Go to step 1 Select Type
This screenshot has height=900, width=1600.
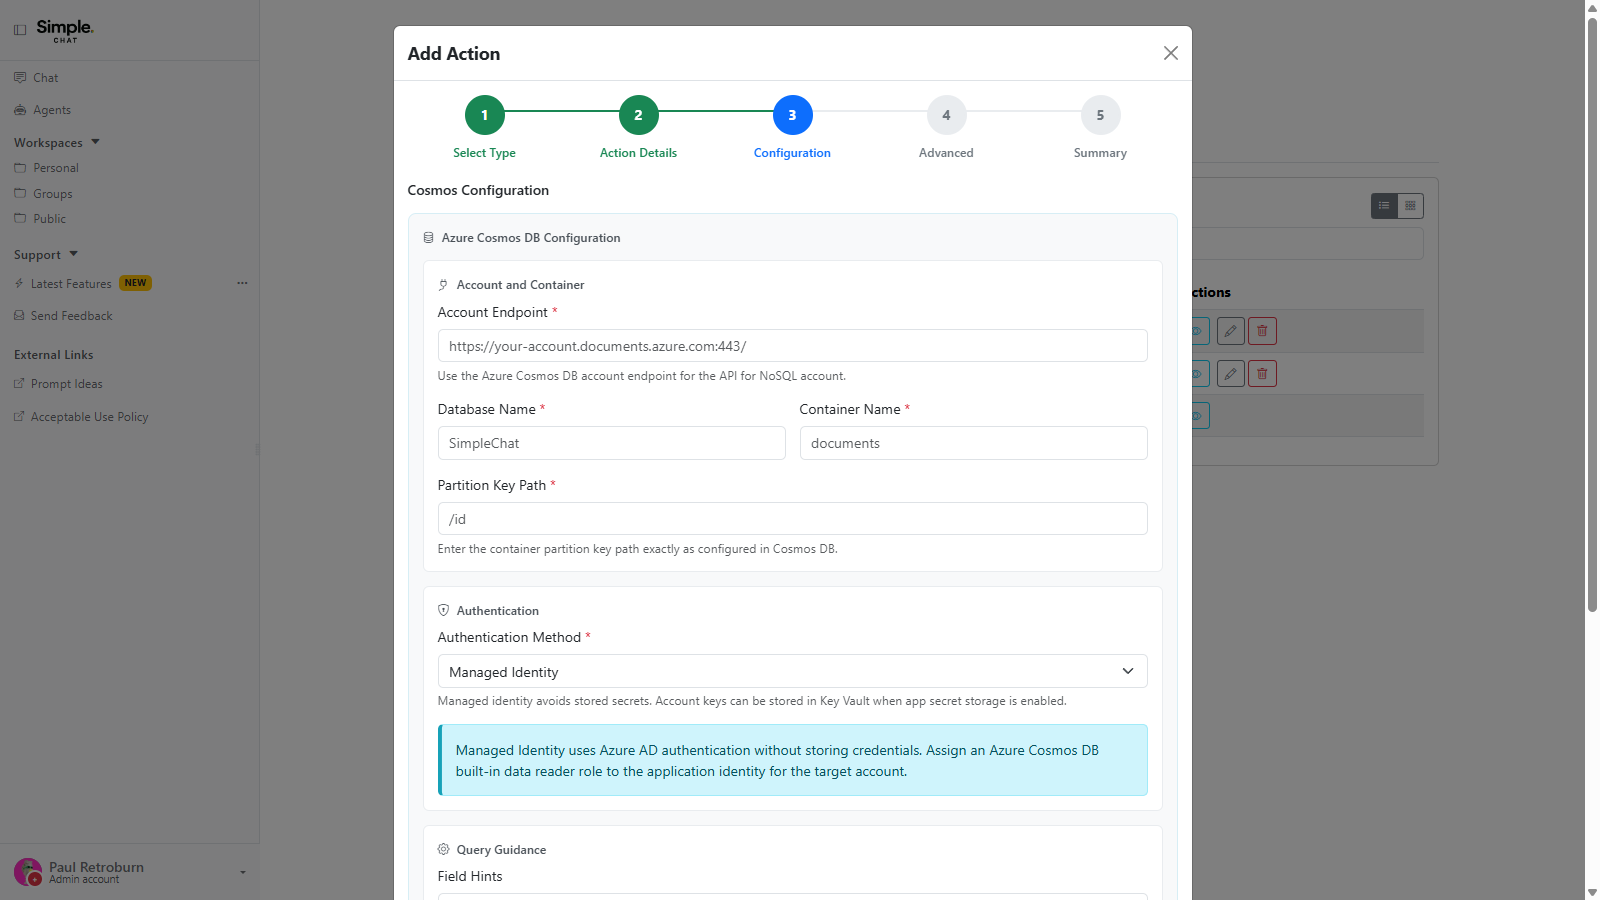click(x=485, y=115)
